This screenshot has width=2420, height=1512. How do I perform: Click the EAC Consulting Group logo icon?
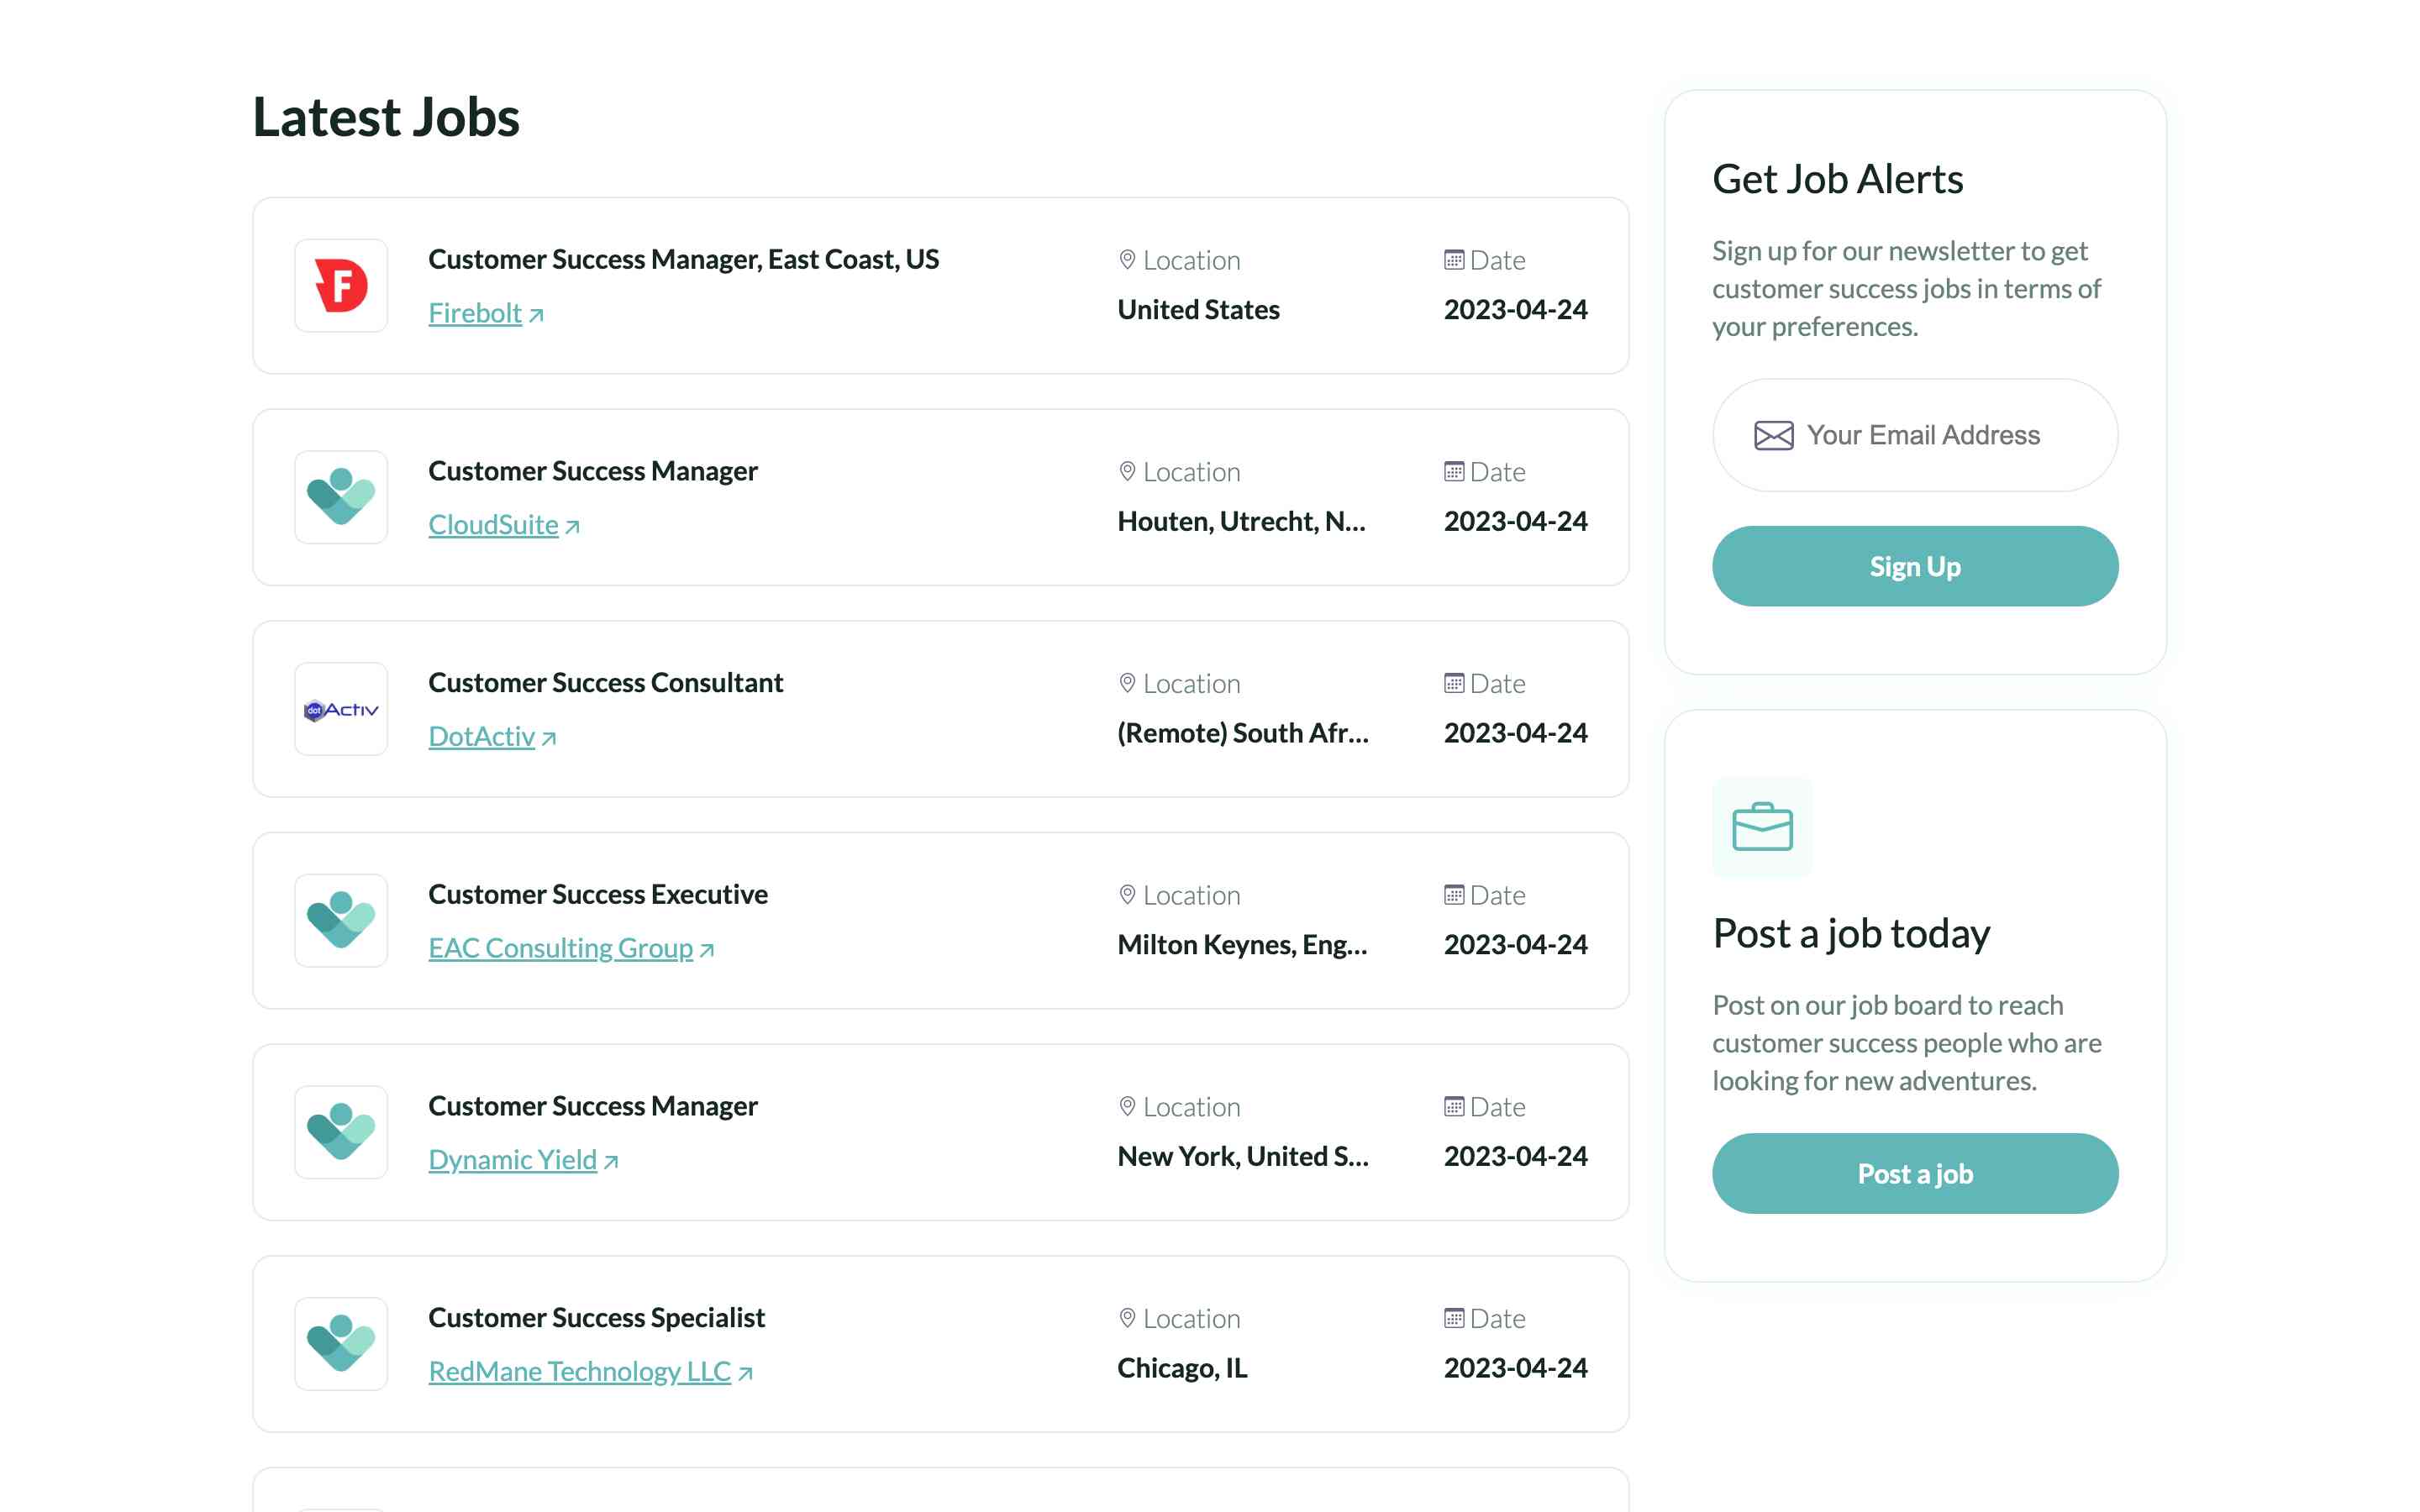[341, 920]
